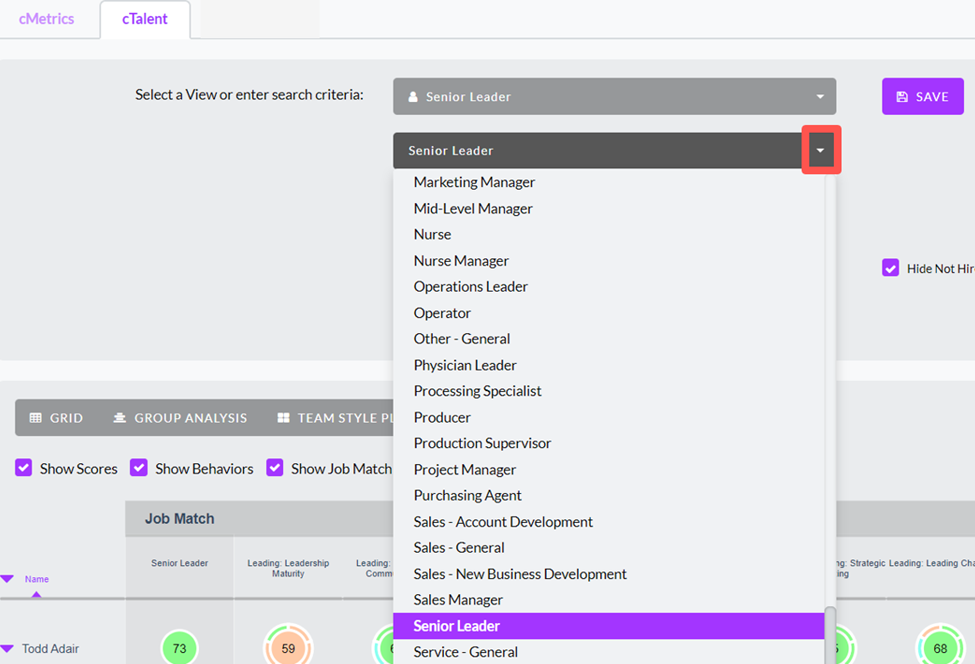The width and height of the screenshot is (975, 664).
Task: Click the highlighted red dropdown arrow
Action: tap(821, 149)
